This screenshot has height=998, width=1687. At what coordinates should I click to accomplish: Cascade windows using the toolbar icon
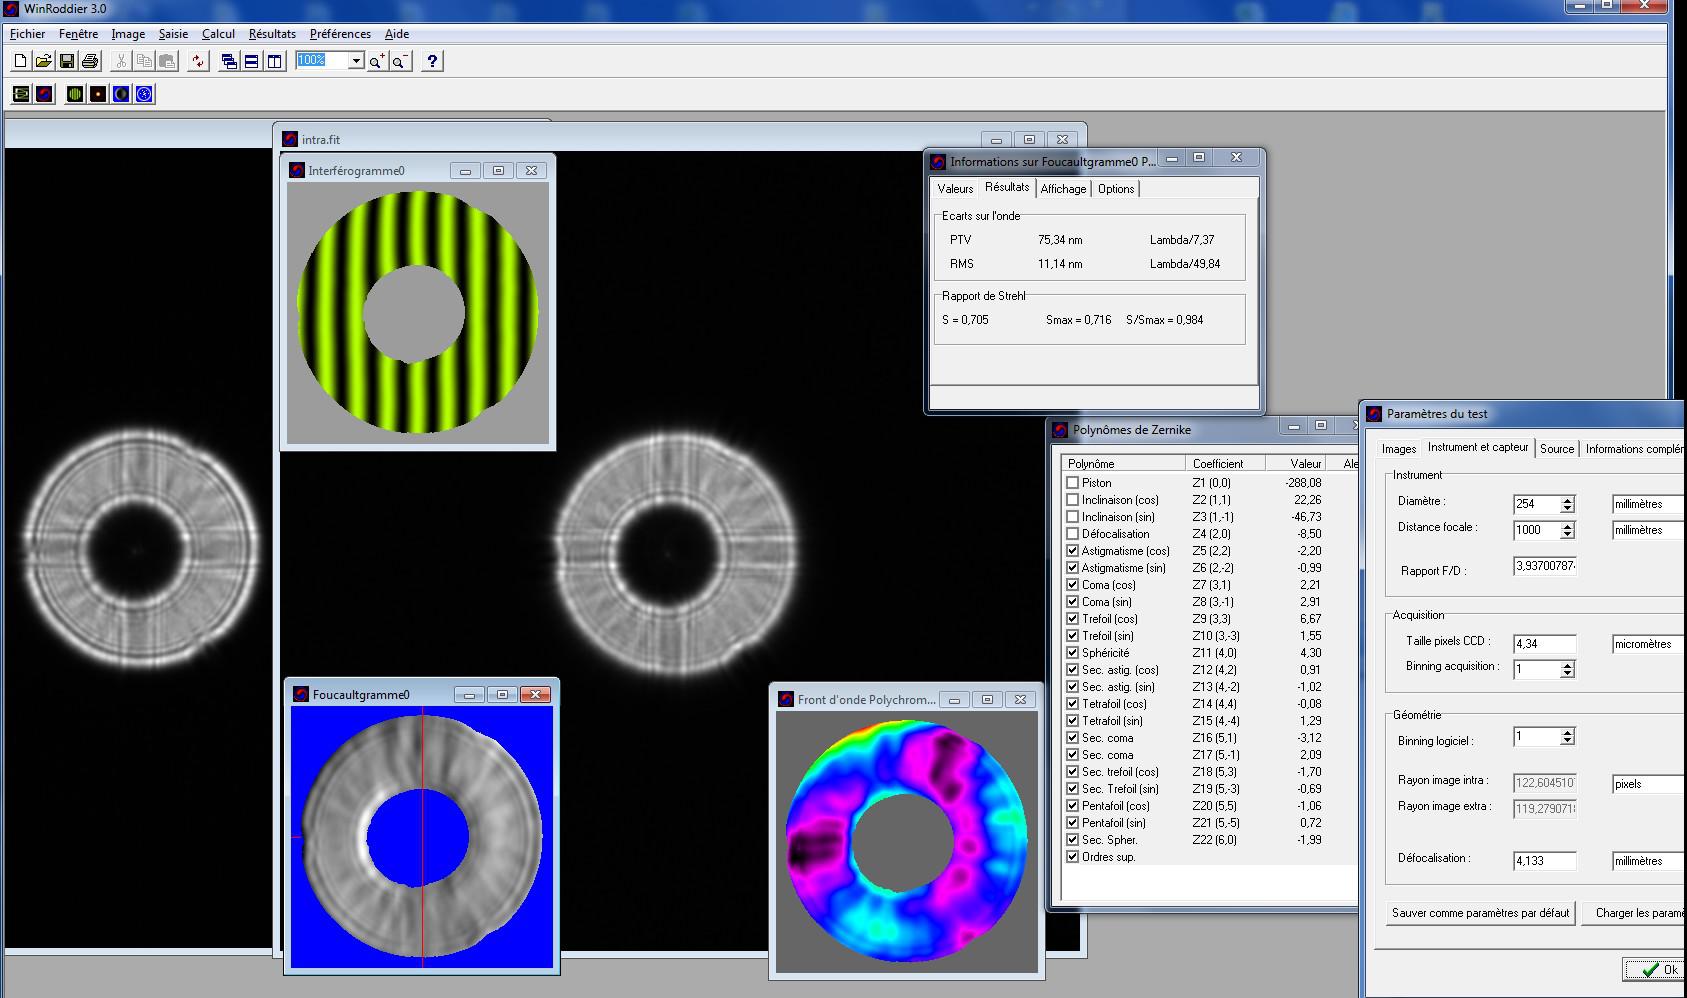(229, 61)
